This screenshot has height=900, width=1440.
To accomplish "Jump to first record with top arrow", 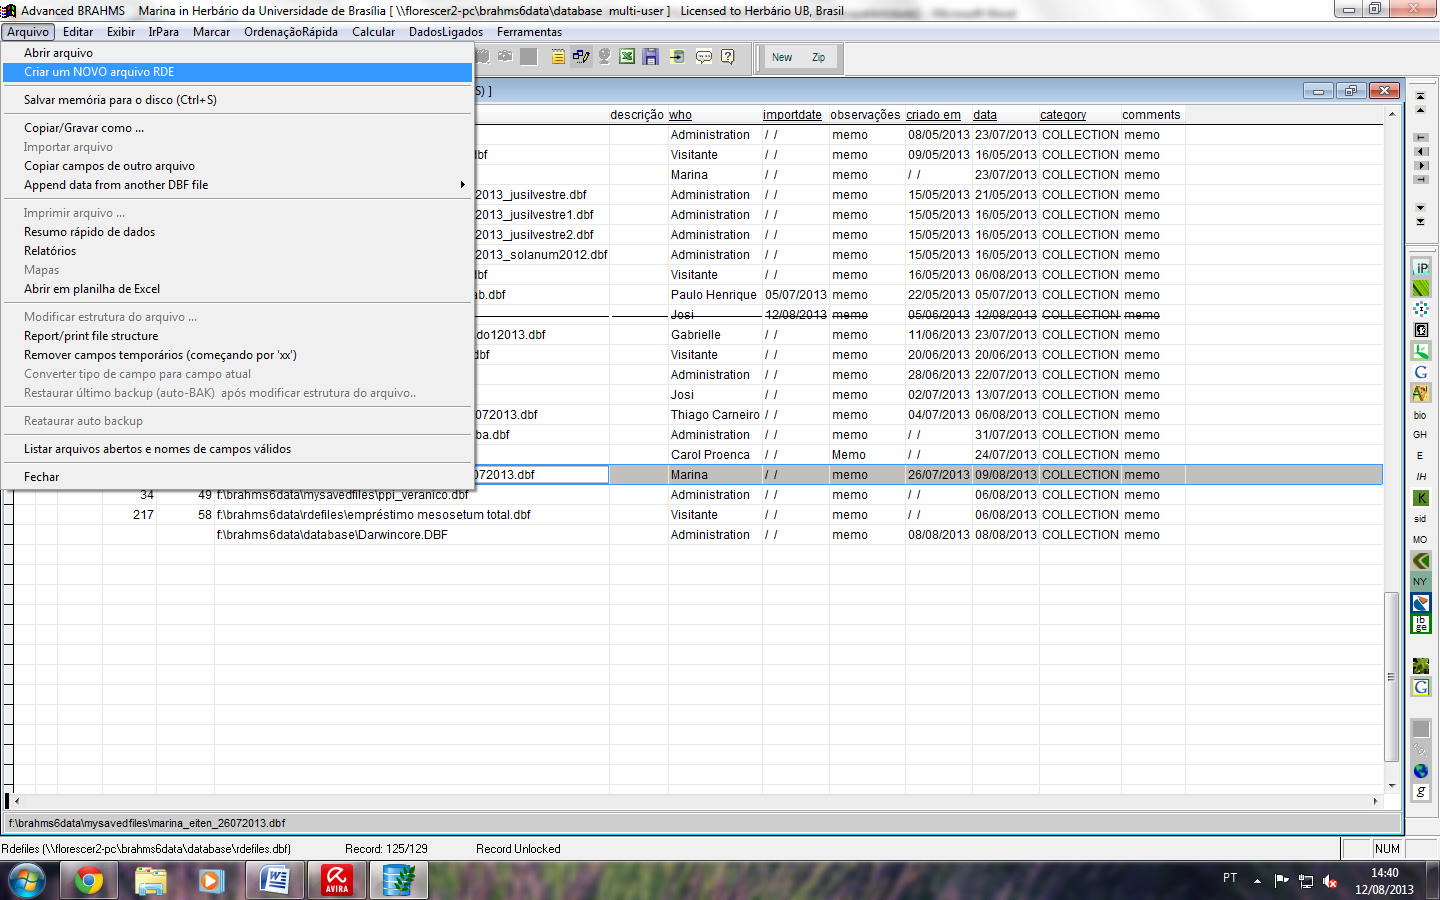I will (x=1420, y=98).
